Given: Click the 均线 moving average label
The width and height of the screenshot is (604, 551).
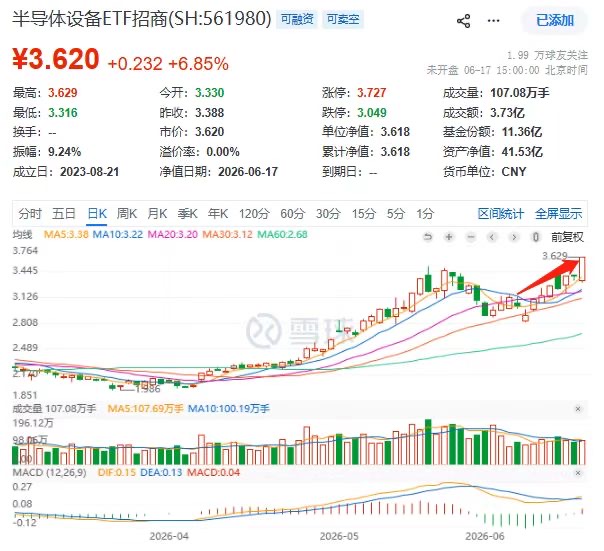Looking at the screenshot, I should (x=23, y=234).
